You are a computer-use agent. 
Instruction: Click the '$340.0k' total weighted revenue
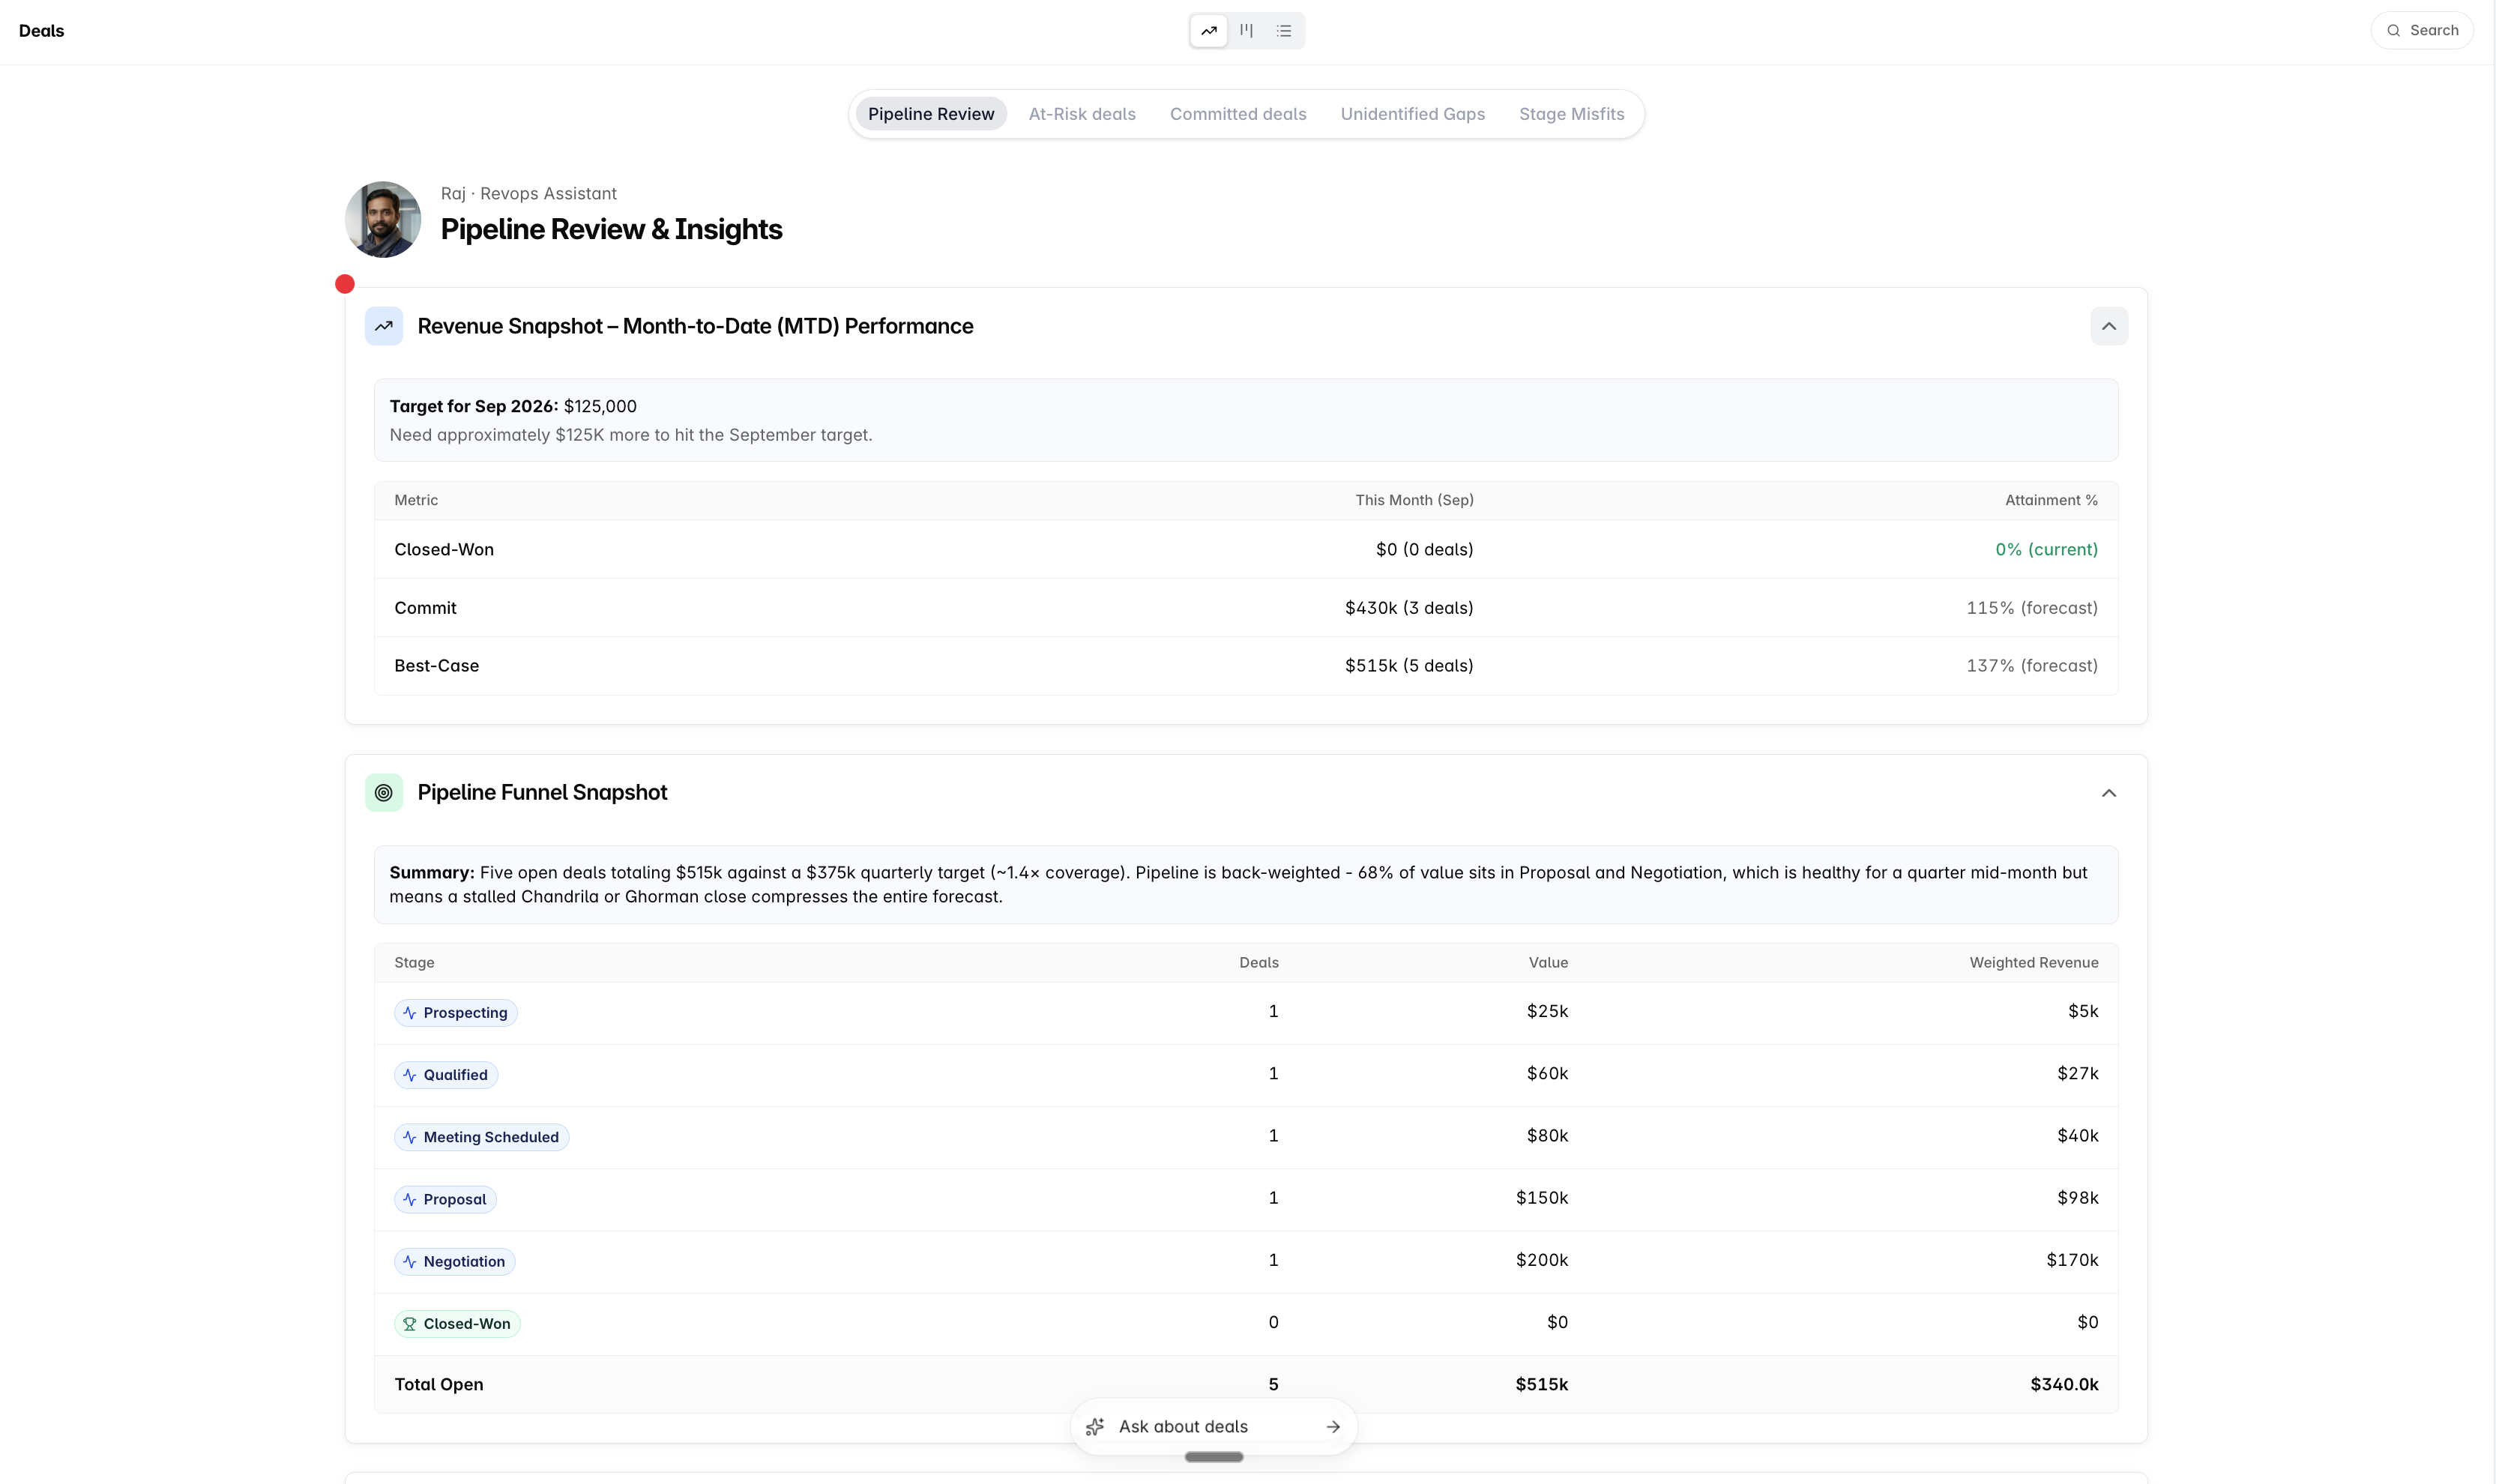[2064, 1384]
